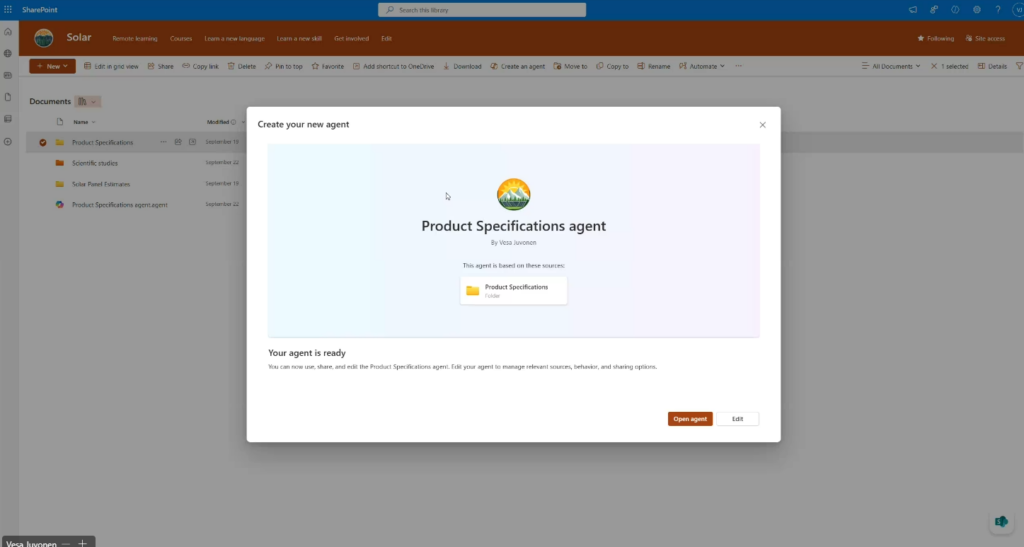1024x547 pixels.
Task: Click the Solar site logo
Action: point(44,38)
